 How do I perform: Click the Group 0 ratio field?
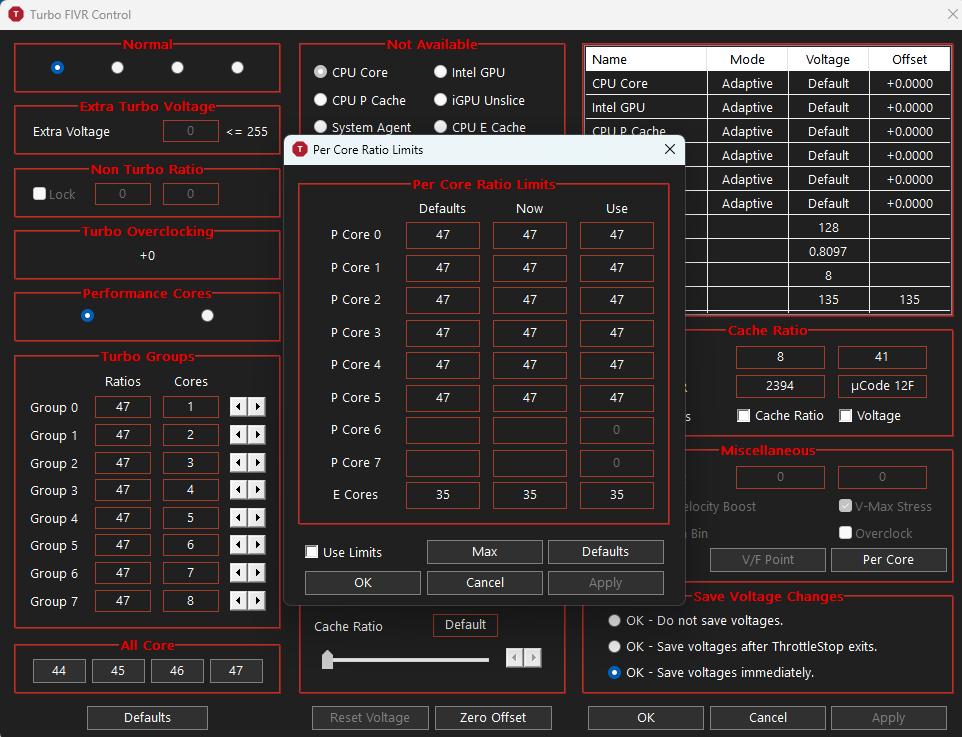click(x=123, y=407)
